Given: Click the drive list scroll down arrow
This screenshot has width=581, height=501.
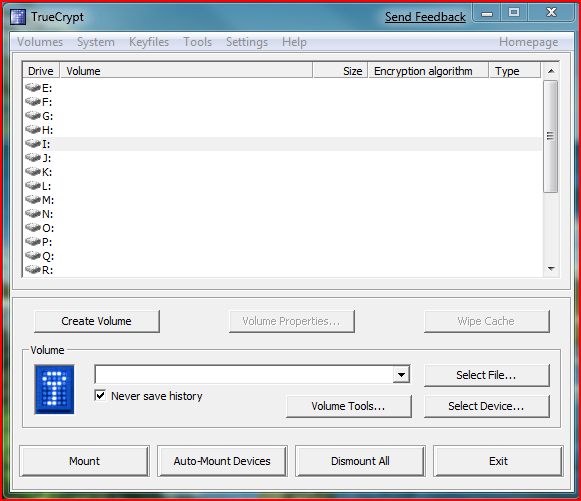Looking at the screenshot, I should click(551, 269).
